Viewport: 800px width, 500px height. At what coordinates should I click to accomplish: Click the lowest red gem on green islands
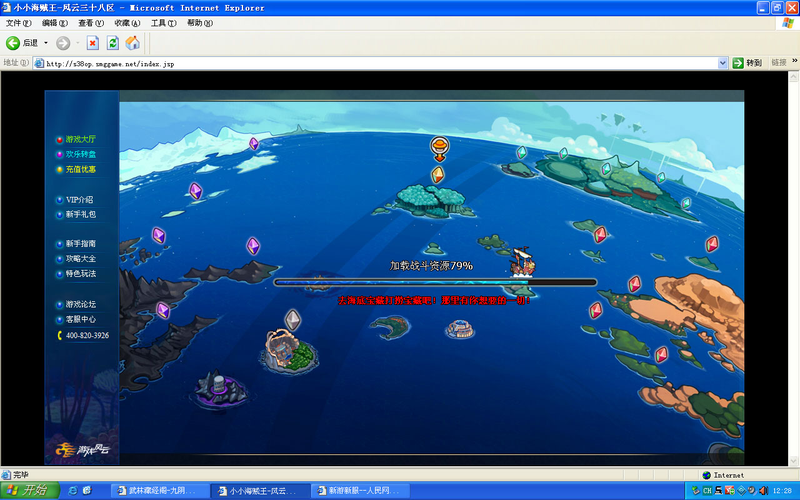coord(661,354)
